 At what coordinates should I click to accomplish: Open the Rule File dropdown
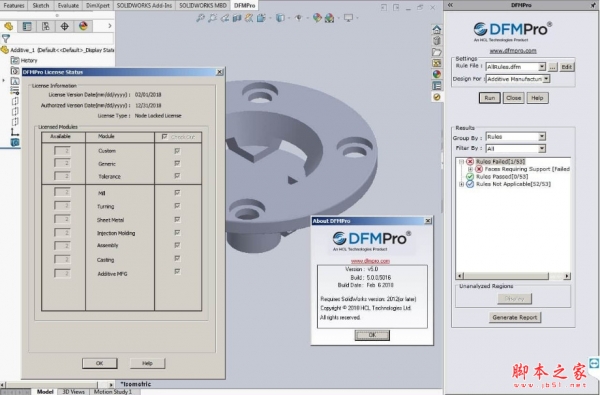point(542,67)
